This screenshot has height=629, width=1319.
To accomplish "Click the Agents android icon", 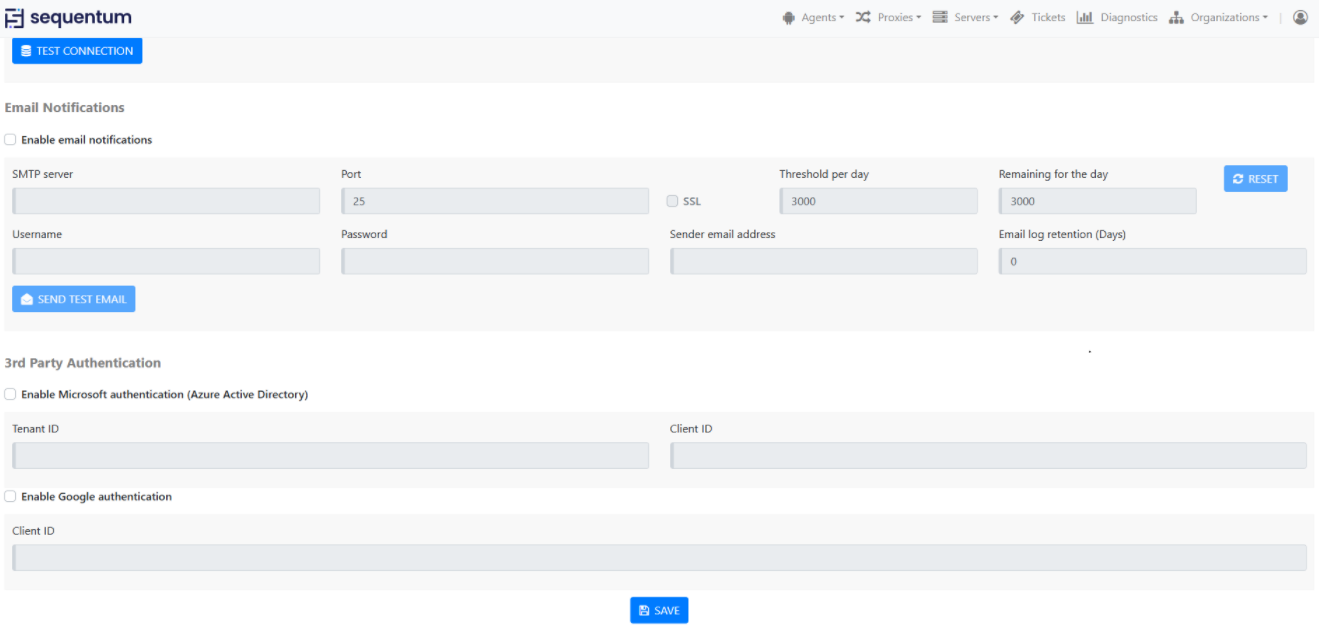I will [789, 18].
